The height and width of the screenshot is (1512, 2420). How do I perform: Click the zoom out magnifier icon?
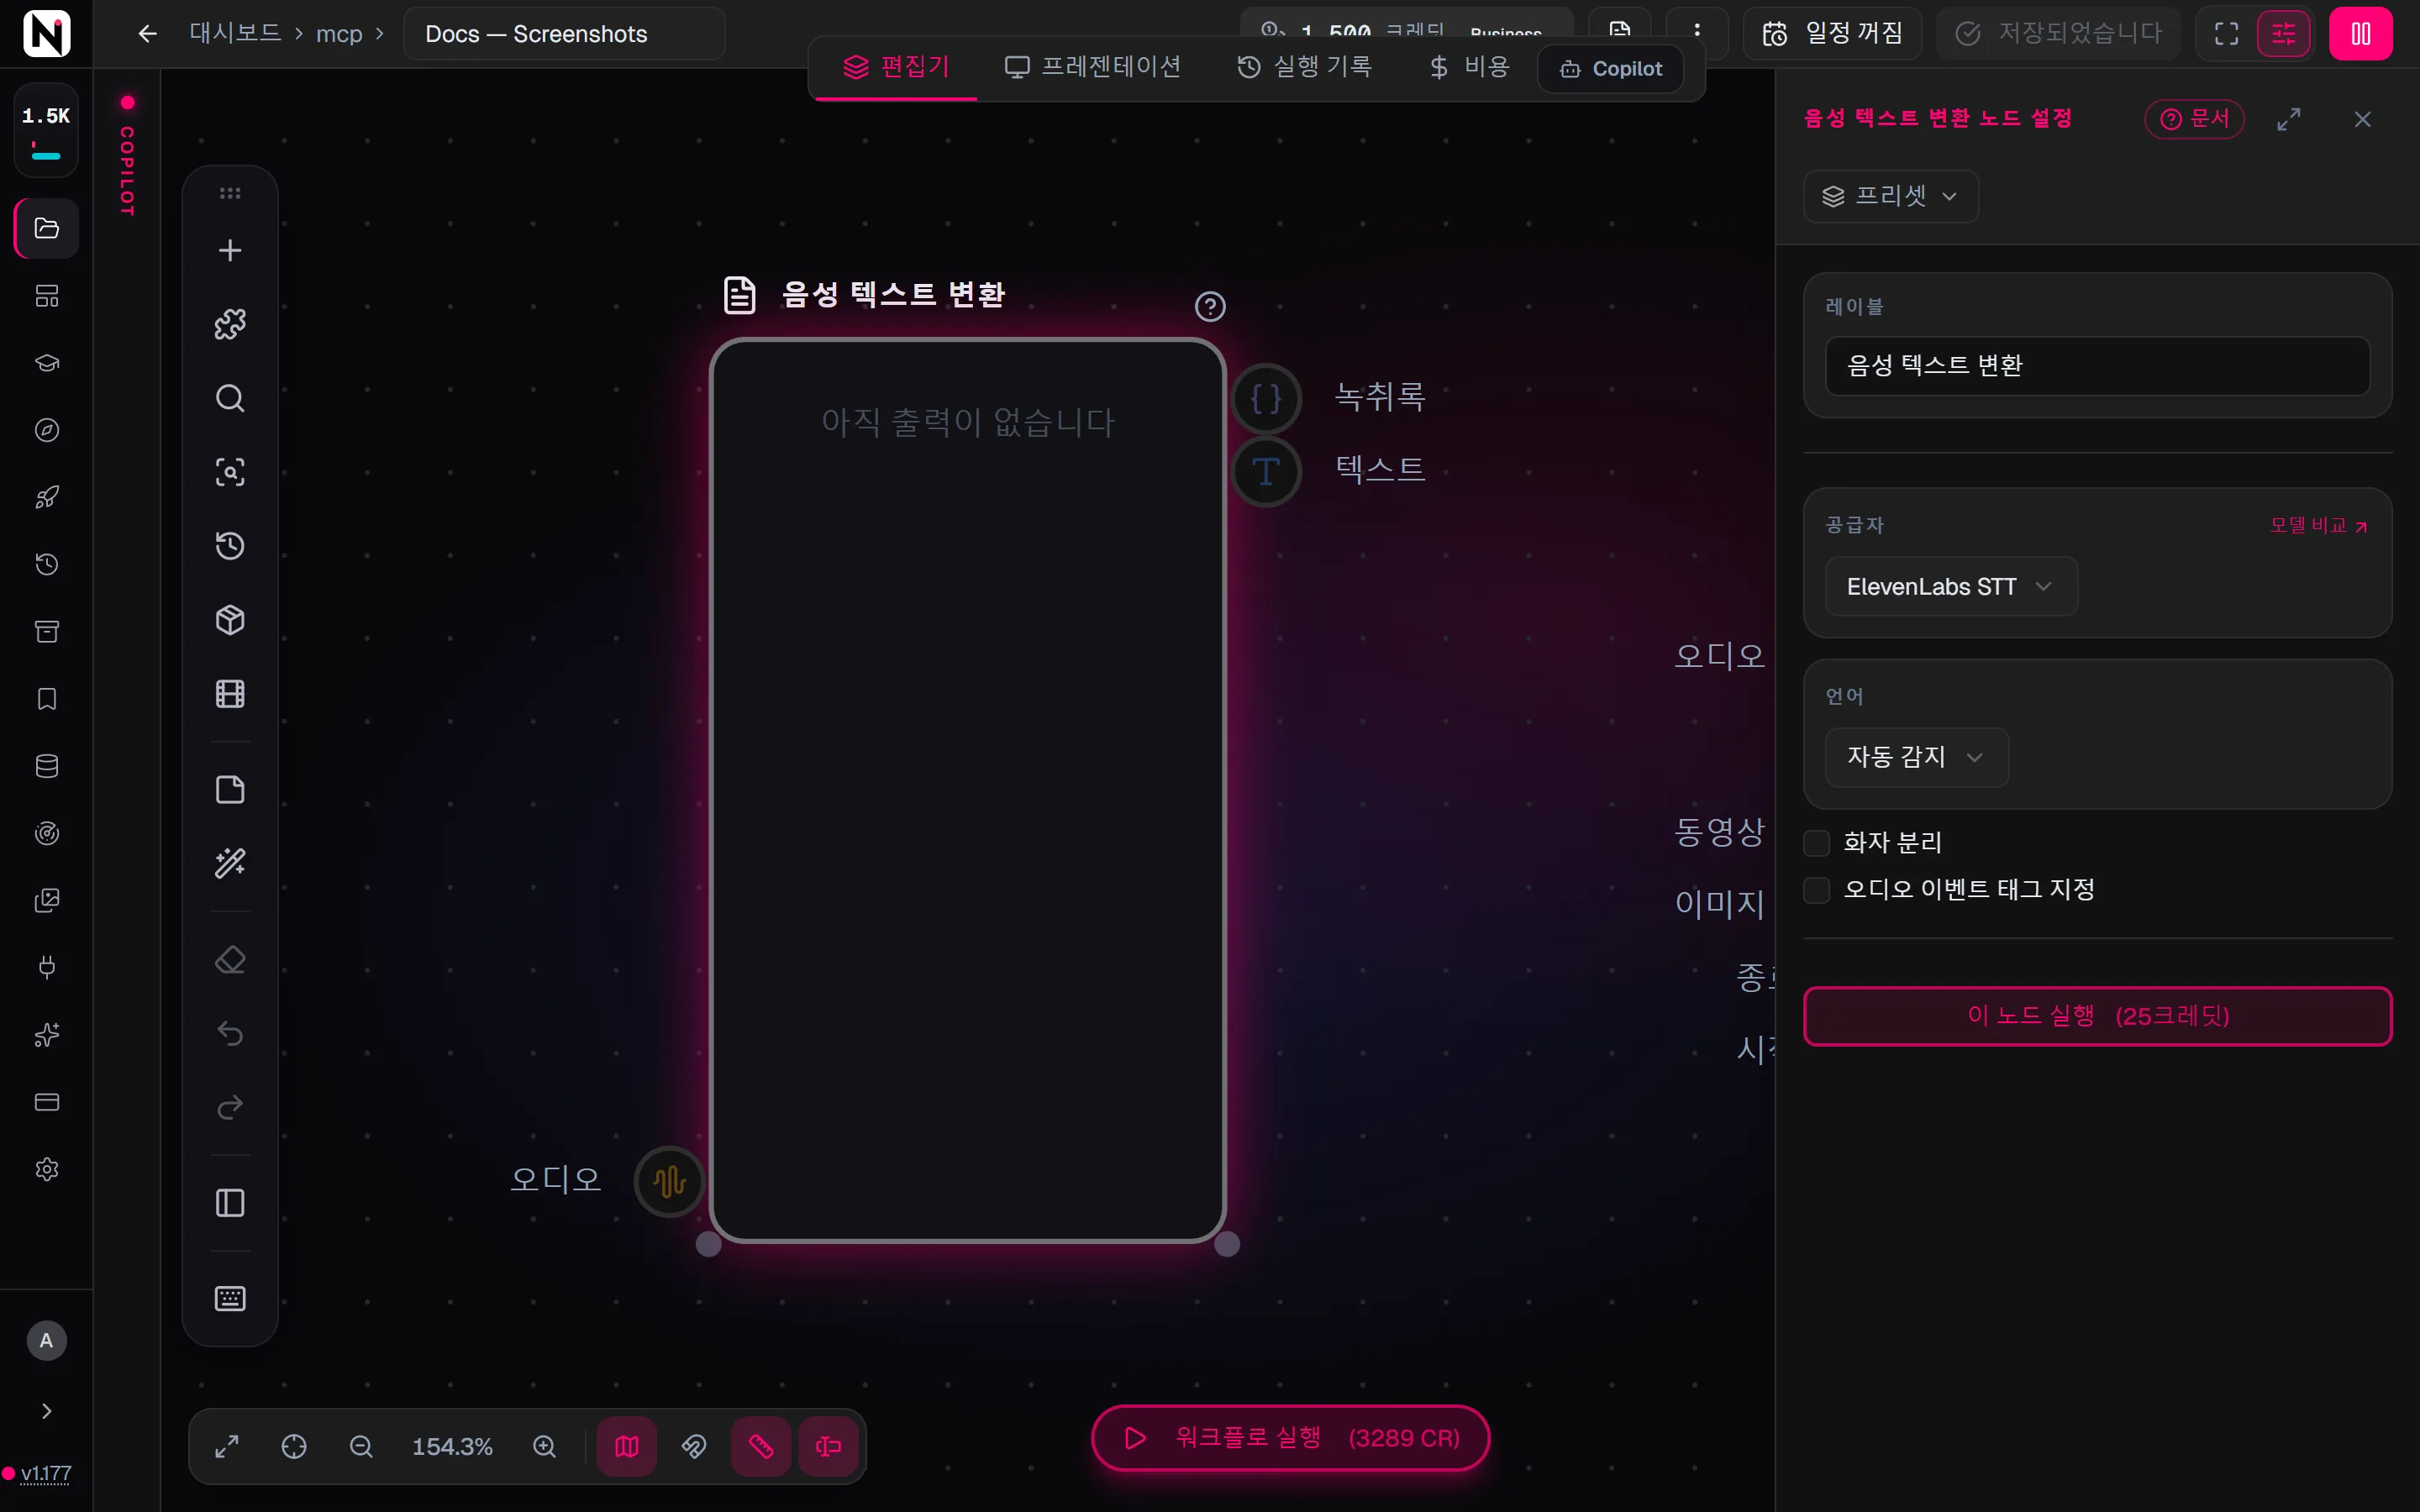tap(361, 1446)
